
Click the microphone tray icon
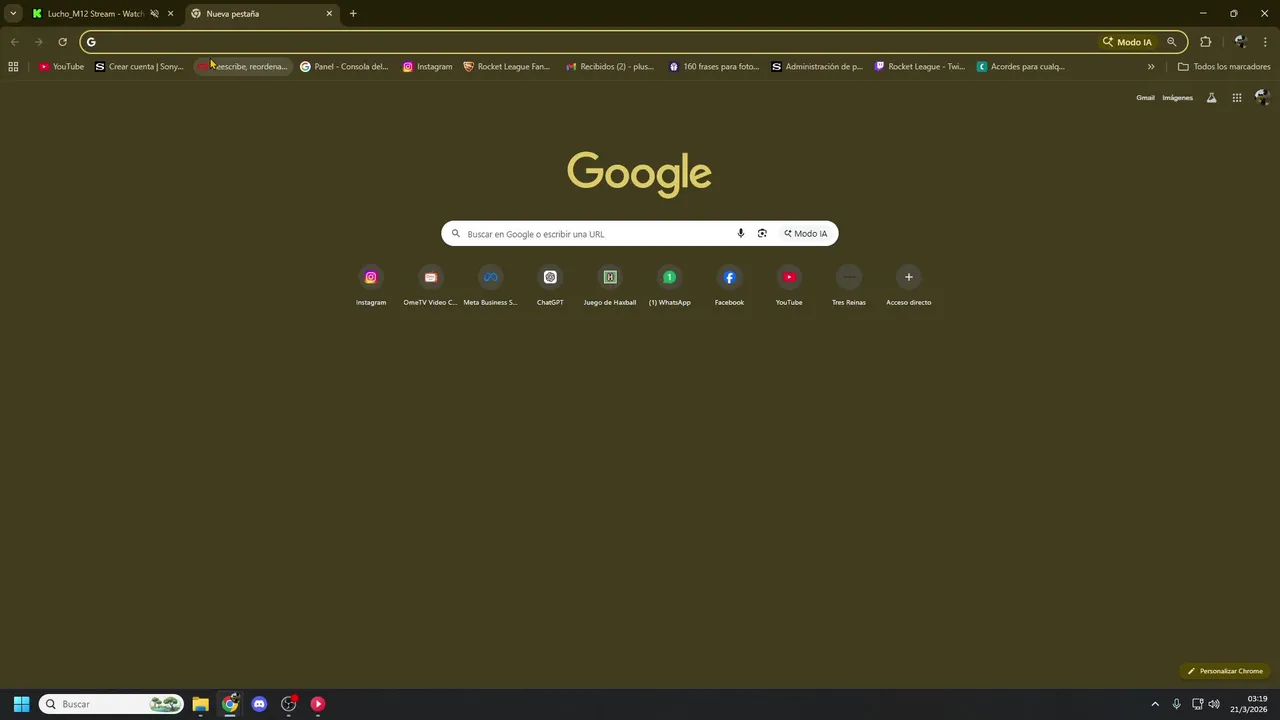coord(1176,704)
